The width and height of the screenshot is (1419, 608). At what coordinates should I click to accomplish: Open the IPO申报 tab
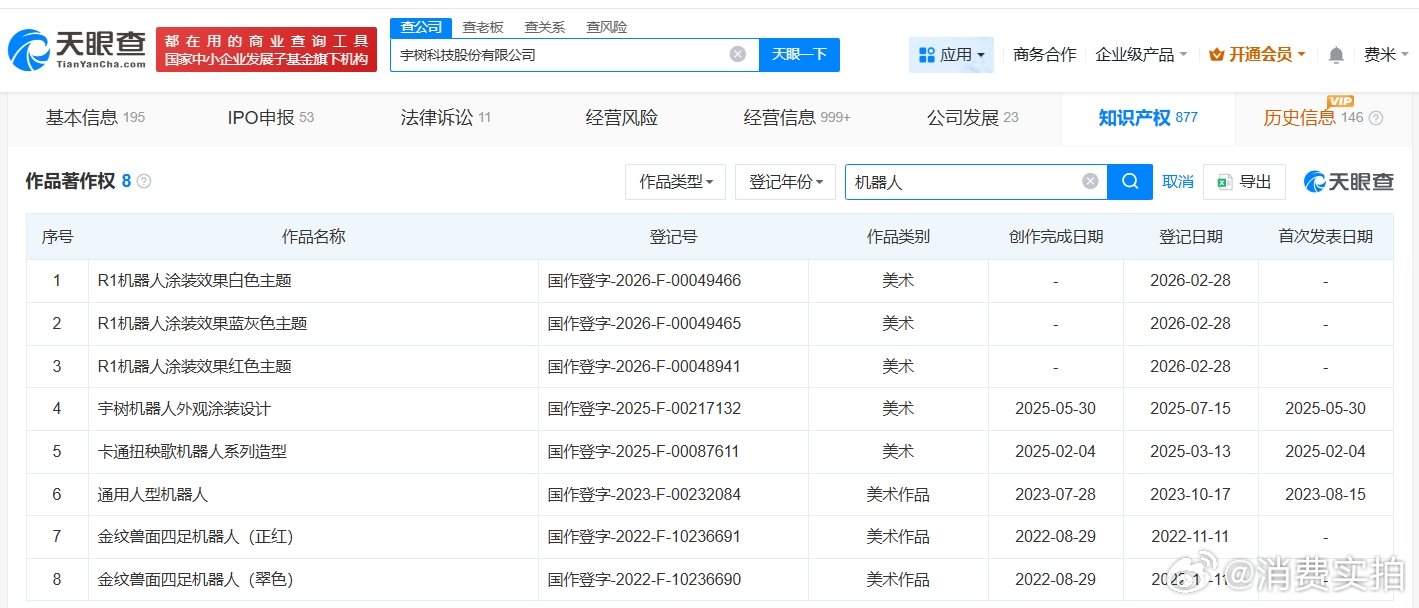[270, 118]
